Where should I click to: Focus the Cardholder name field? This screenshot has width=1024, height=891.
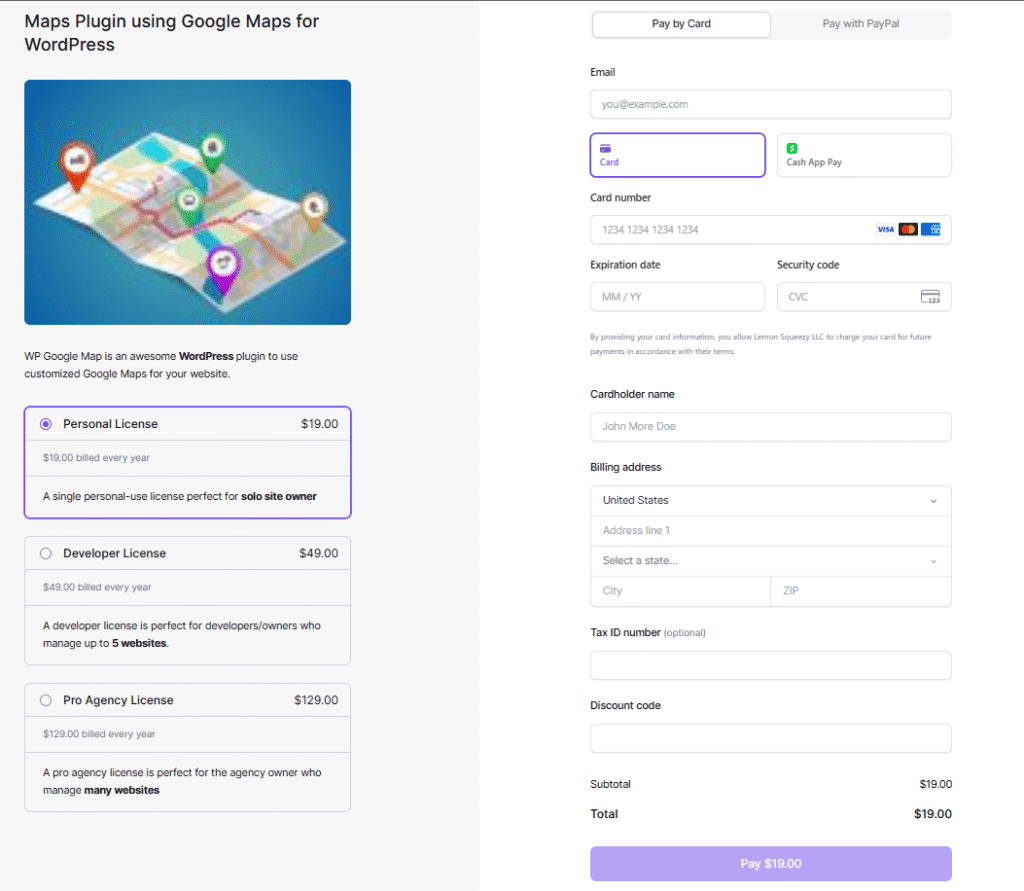point(771,427)
